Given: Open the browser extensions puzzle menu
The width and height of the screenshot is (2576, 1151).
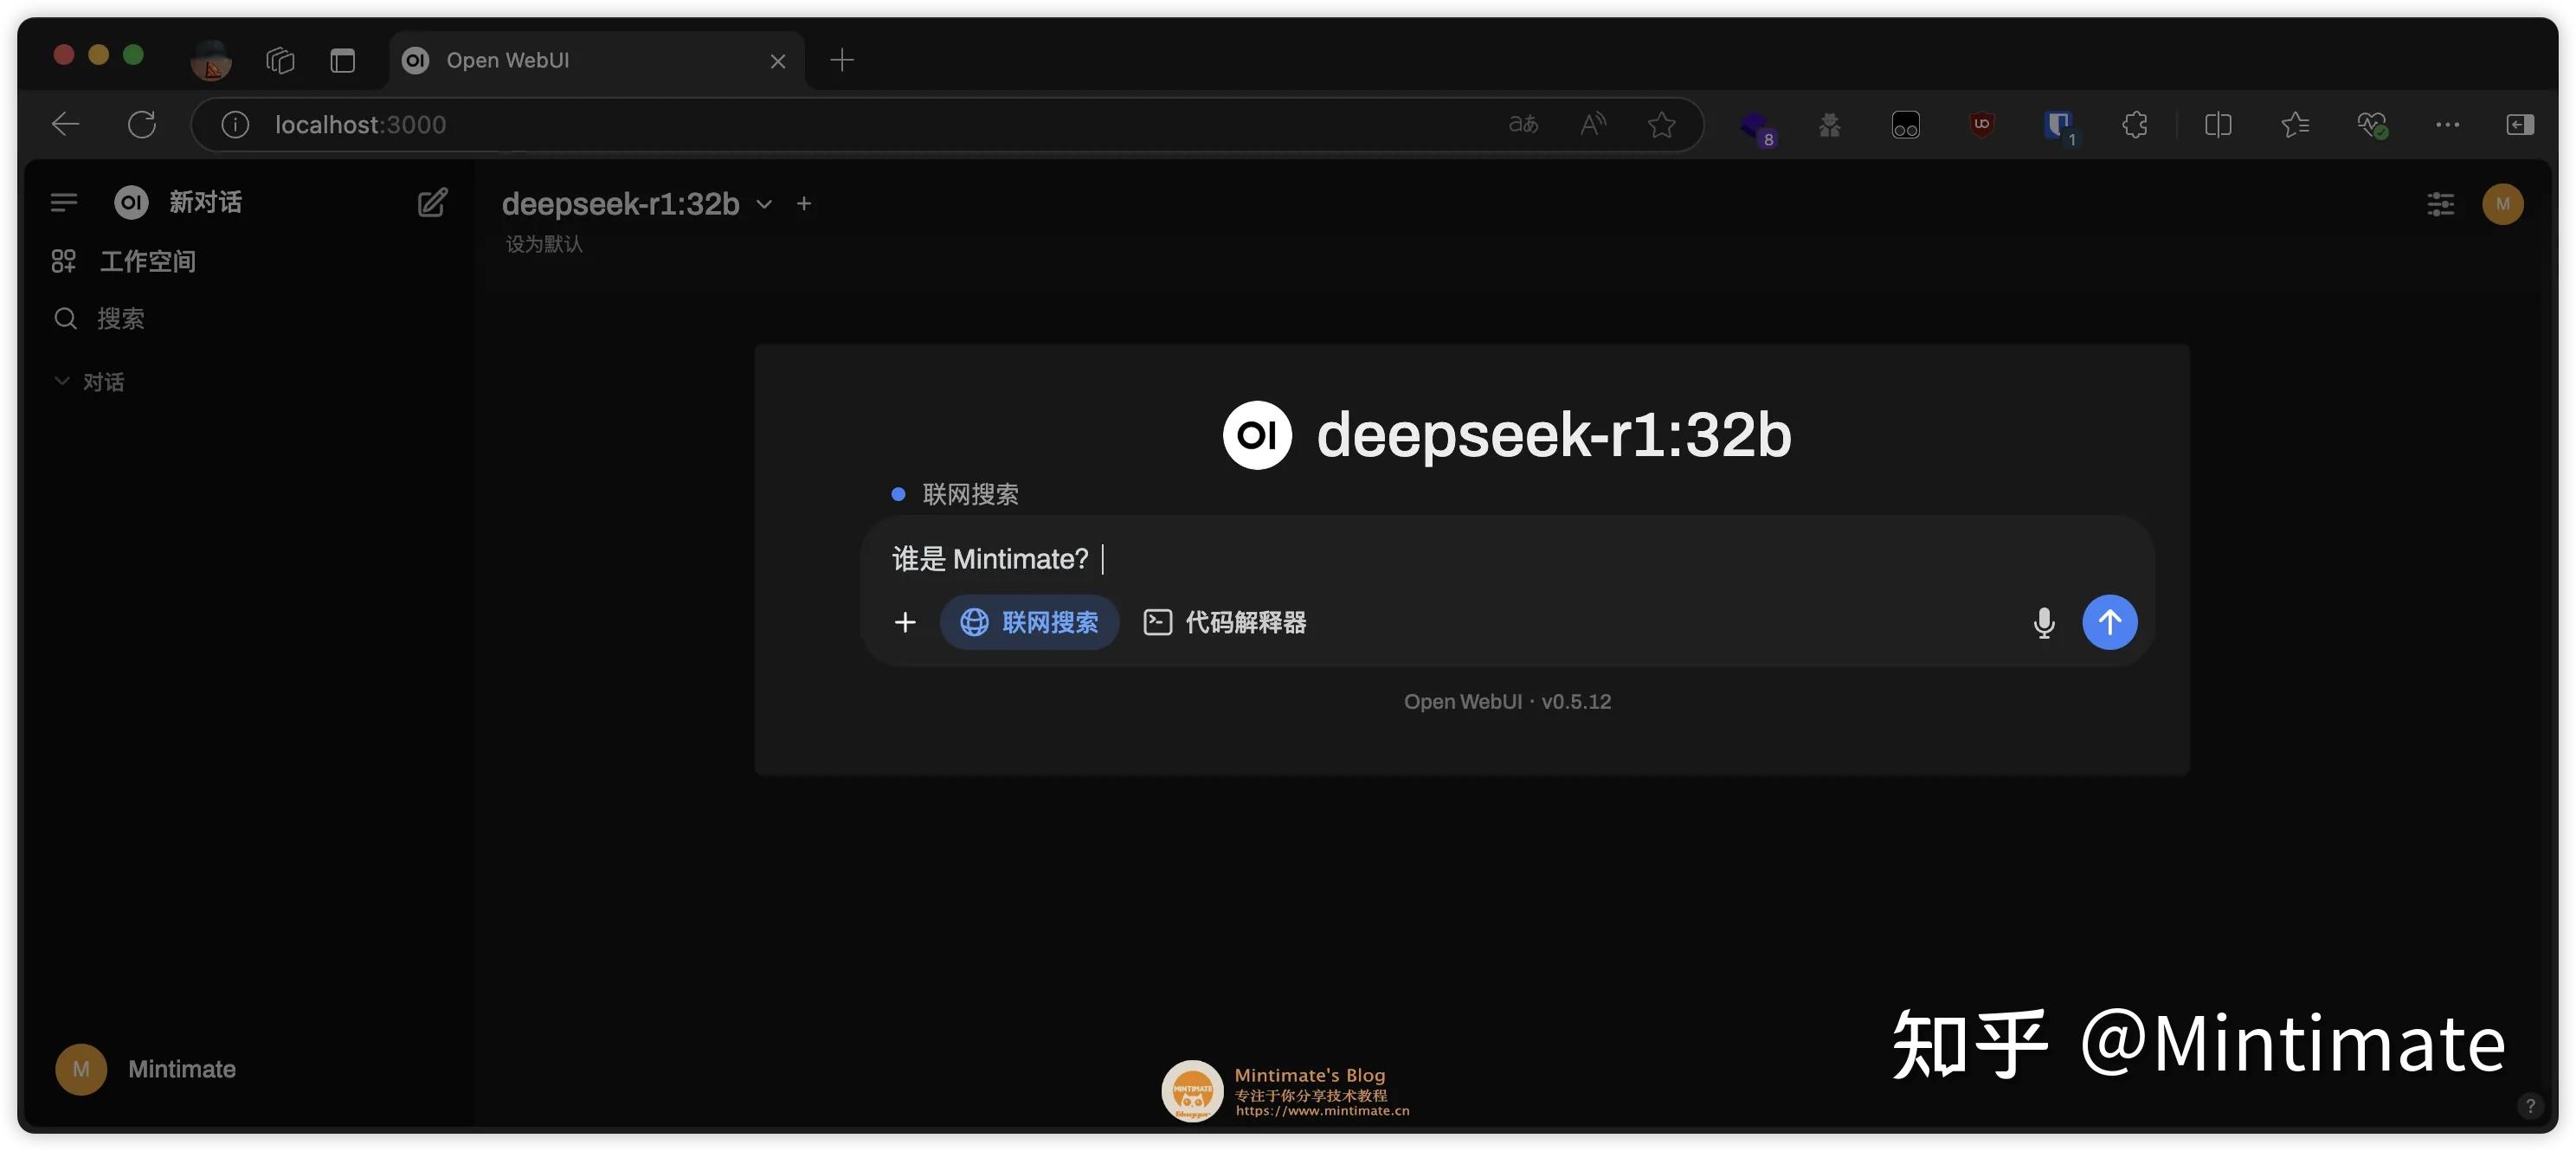Looking at the screenshot, I should (2135, 124).
